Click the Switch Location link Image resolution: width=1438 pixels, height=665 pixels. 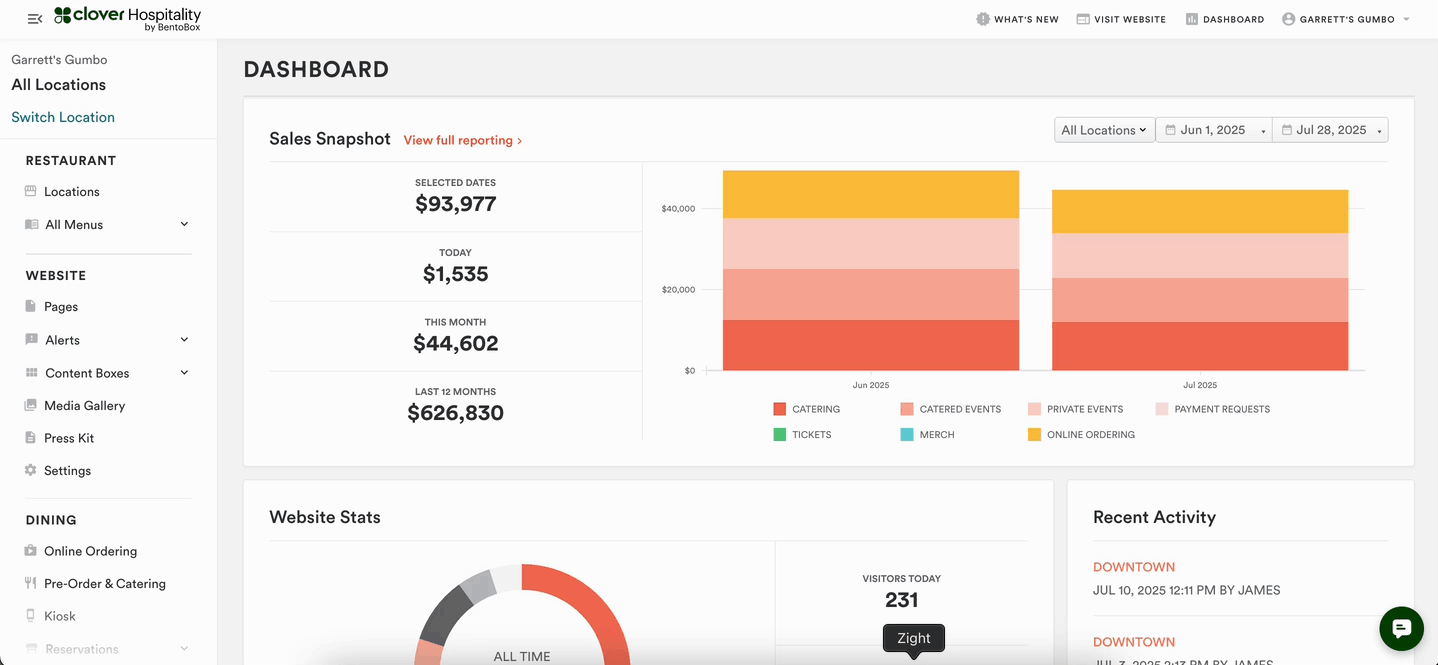(x=63, y=117)
